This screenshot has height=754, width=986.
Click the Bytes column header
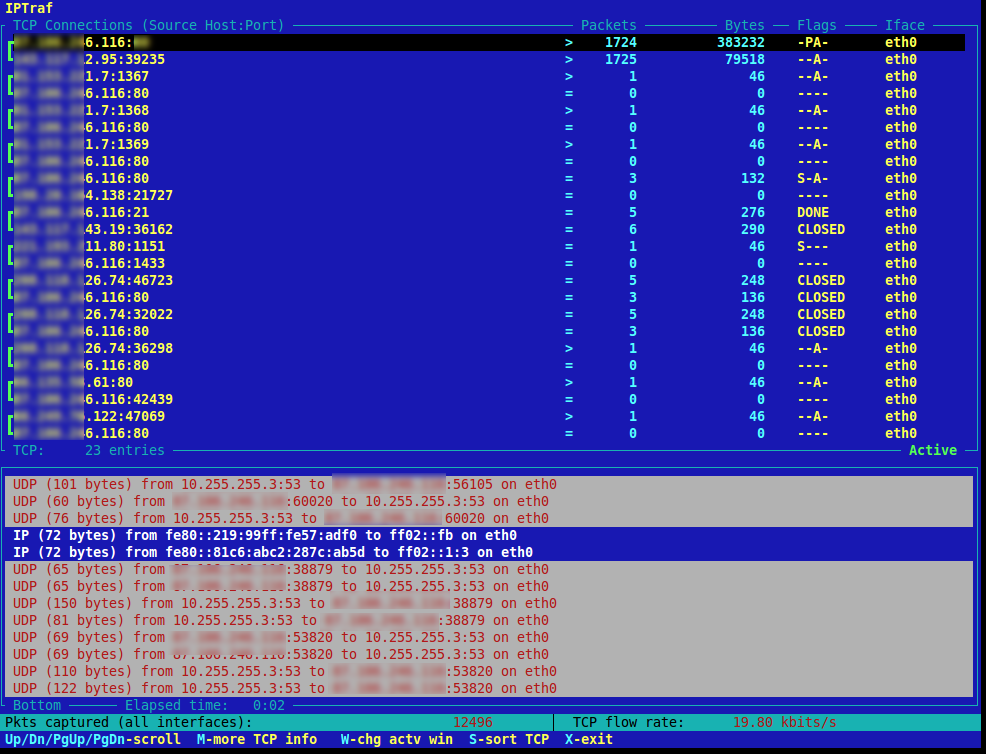745,25
